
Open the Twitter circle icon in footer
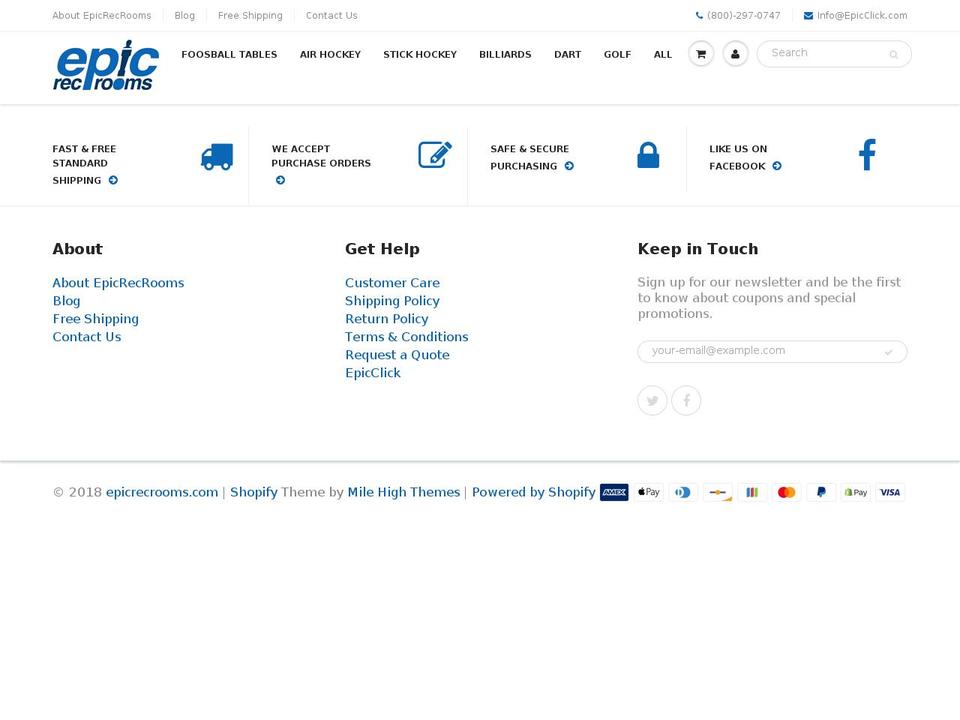[653, 400]
